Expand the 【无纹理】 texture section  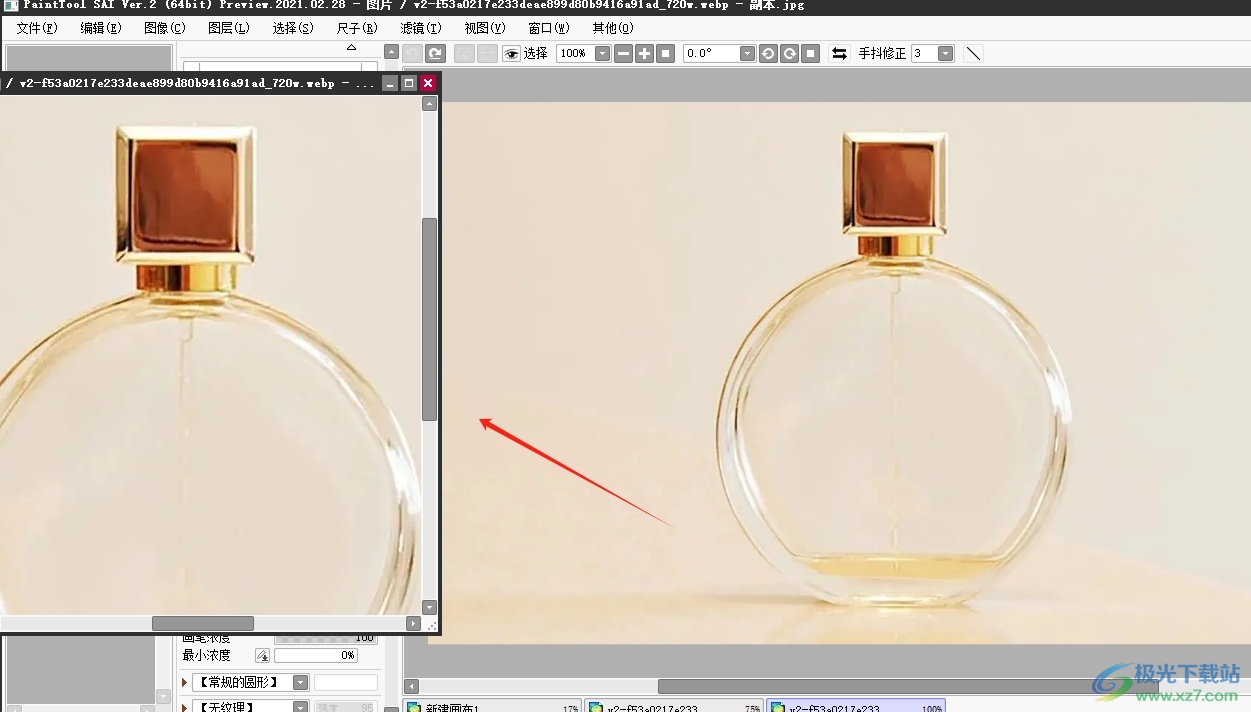tap(185, 707)
